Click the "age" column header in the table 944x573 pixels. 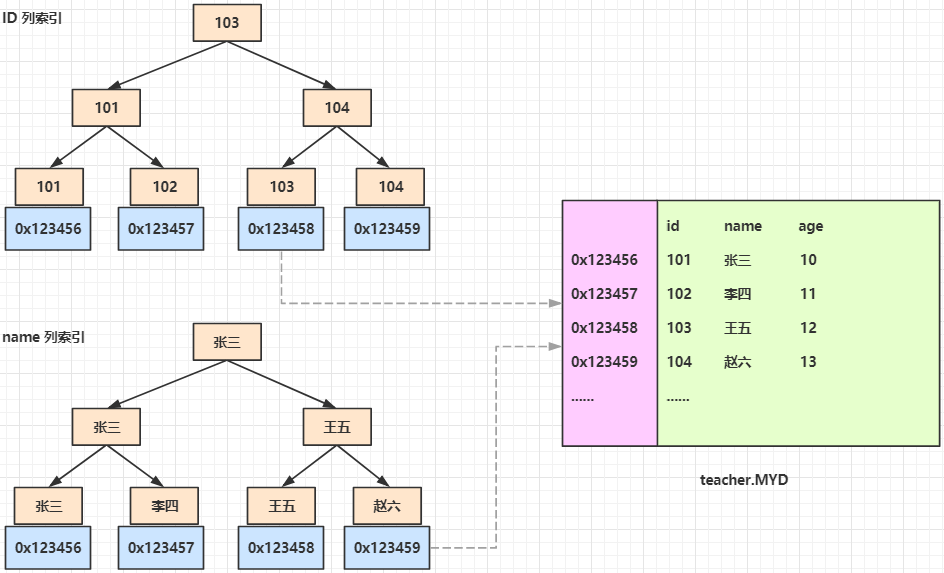point(810,227)
